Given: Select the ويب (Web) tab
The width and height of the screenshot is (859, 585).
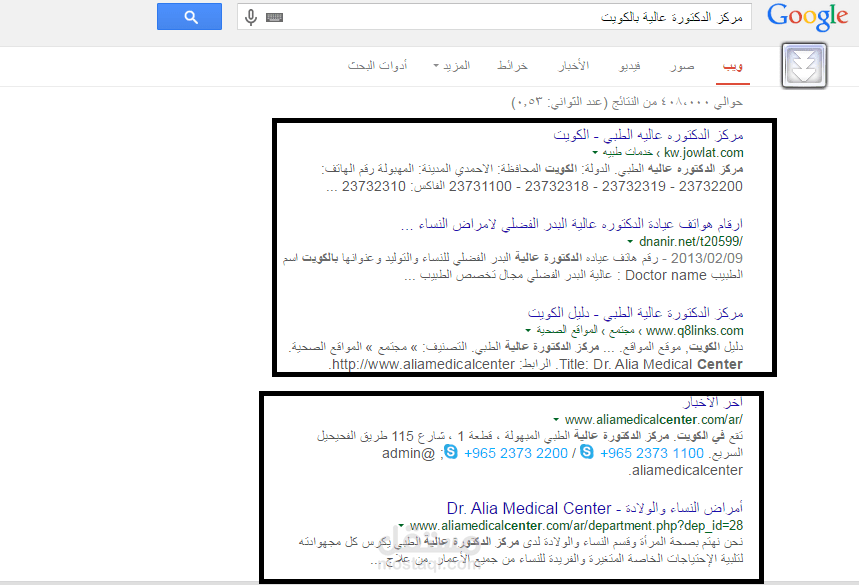Looking at the screenshot, I should click(732, 66).
